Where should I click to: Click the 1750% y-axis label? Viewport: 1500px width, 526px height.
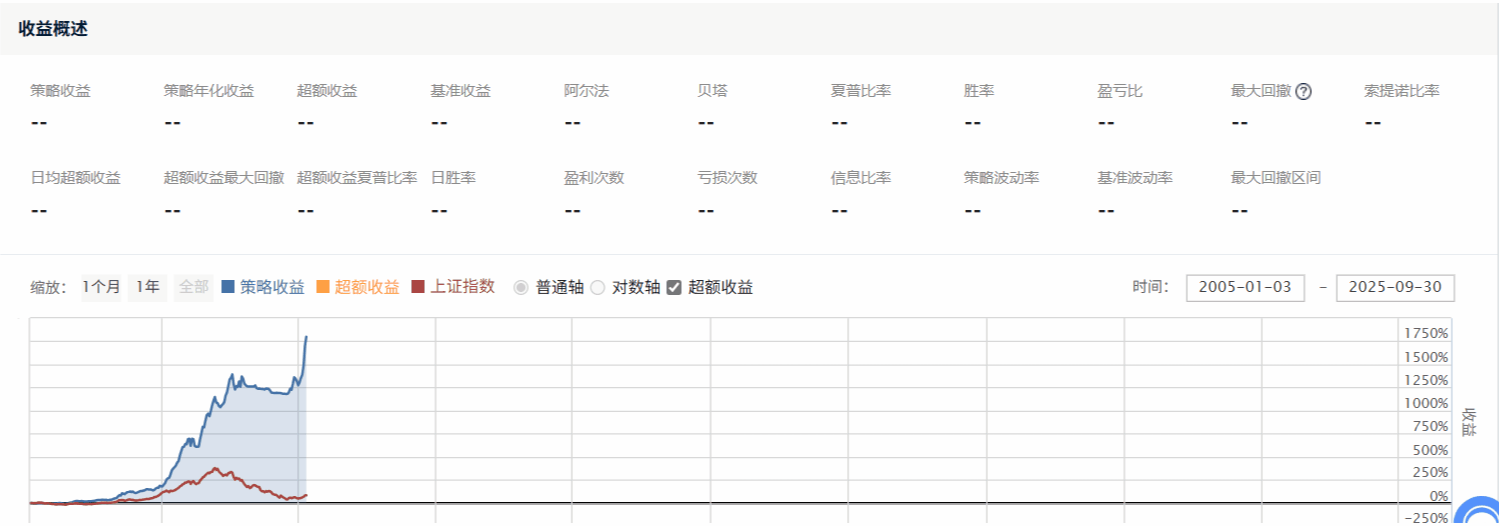click(x=1425, y=333)
